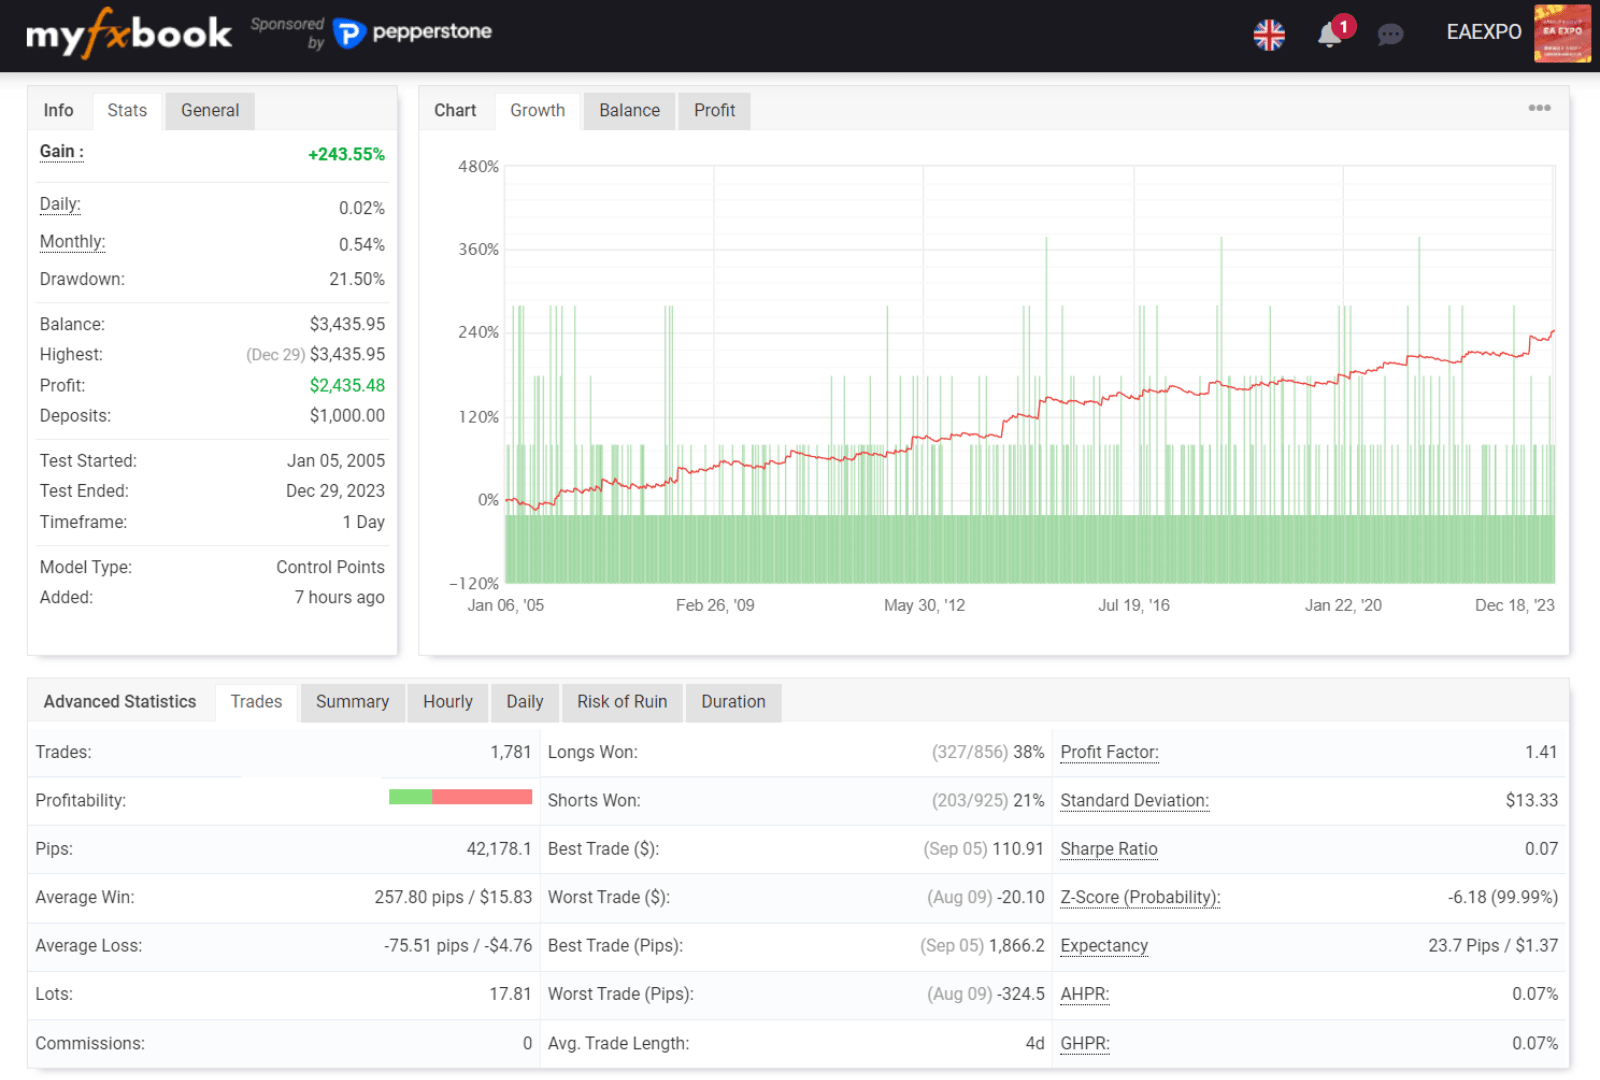The width and height of the screenshot is (1600, 1080).
Task: Open the messages chat bubble icon
Action: (x=1390, y=35)
